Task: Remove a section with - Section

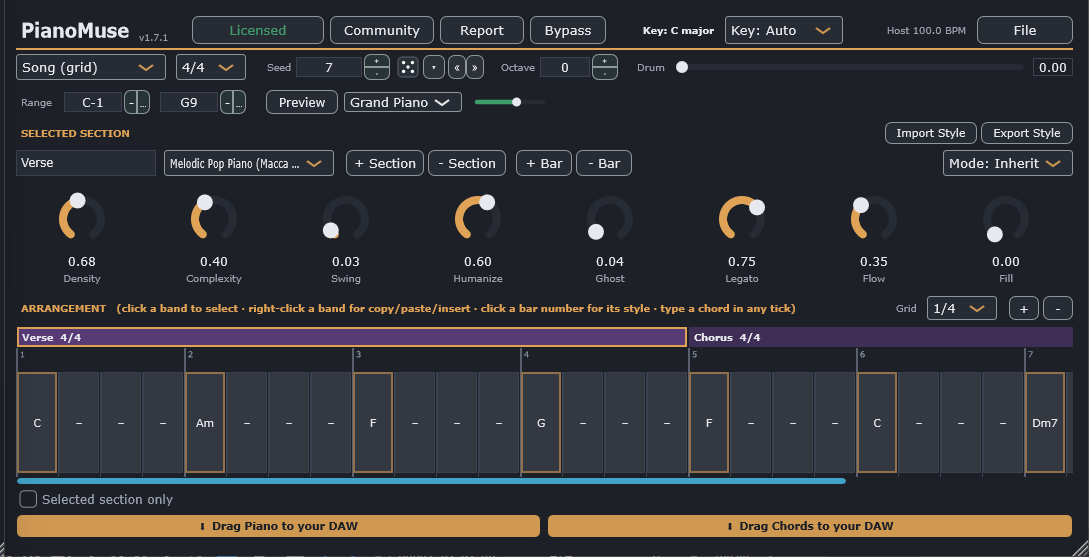Action: point(467,163)
